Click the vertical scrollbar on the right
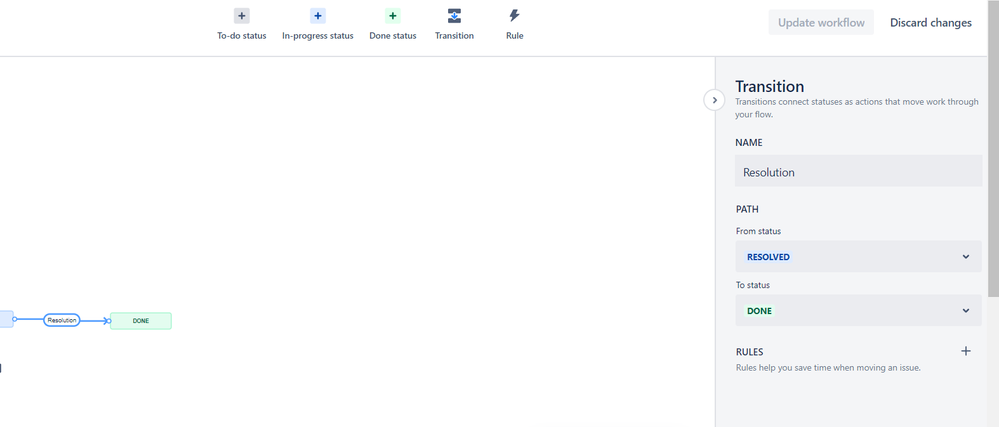The image size is (999, 427). coord(993,148)
